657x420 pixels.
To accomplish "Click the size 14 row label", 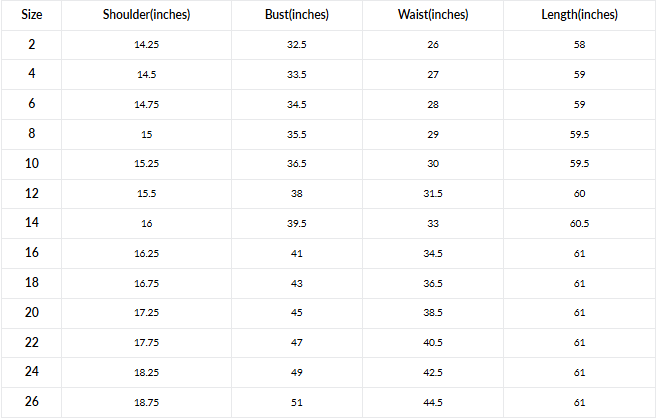I will [x=32, y=223].
